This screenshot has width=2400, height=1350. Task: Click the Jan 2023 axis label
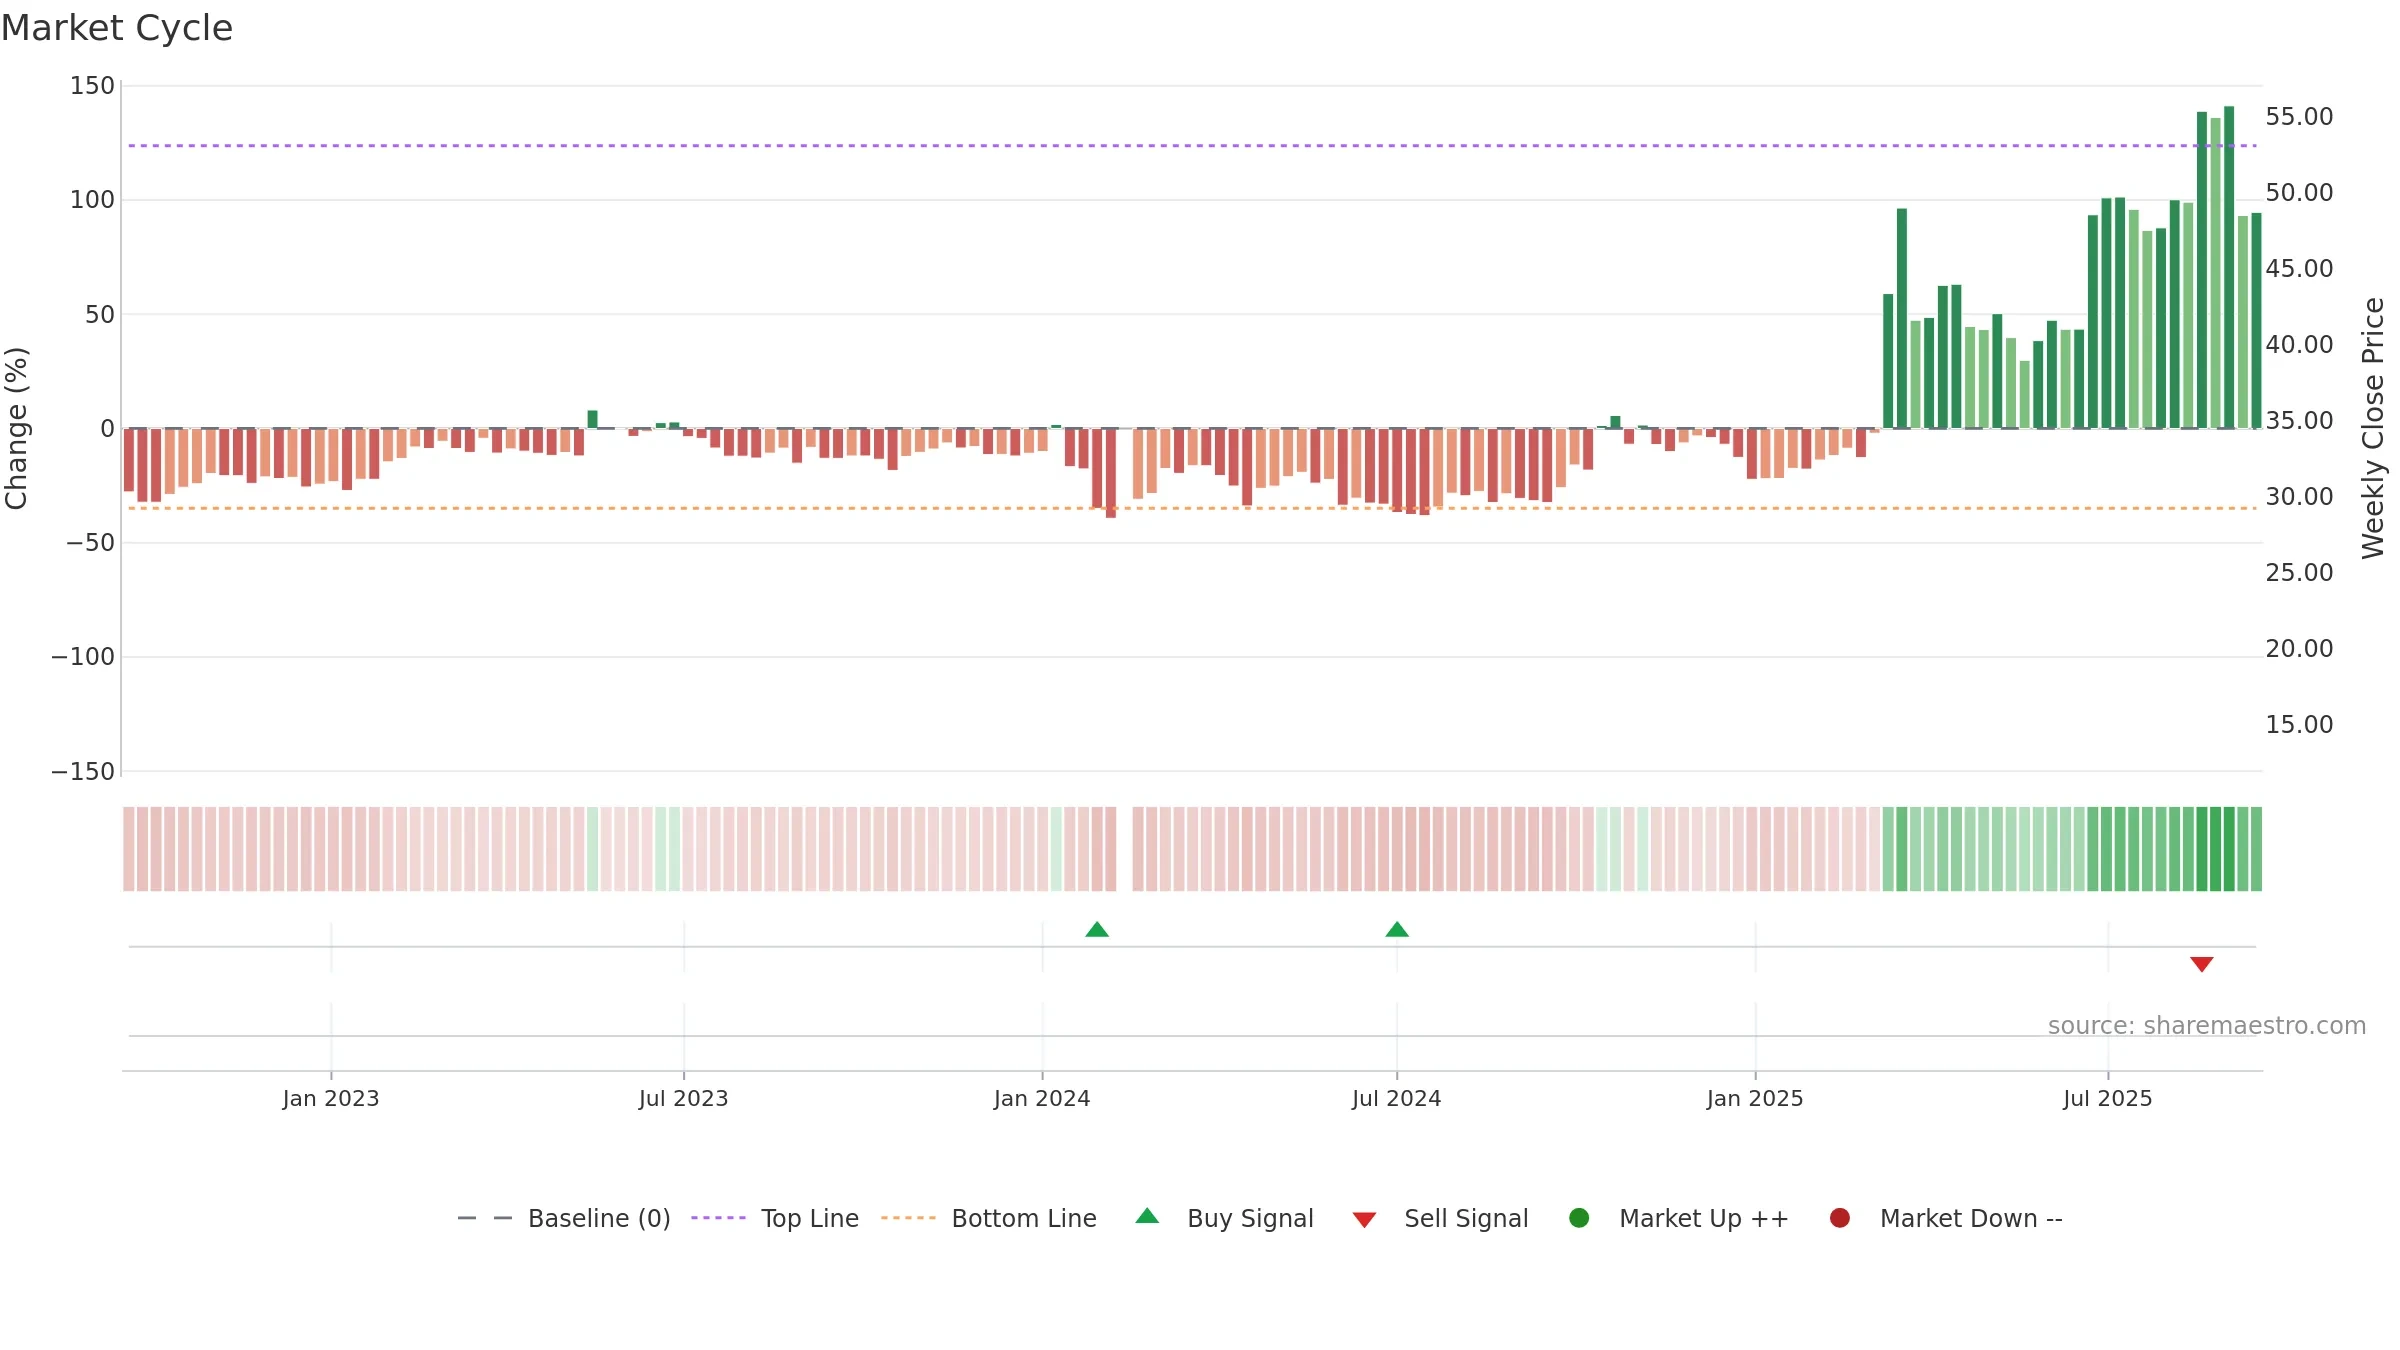331,1098
